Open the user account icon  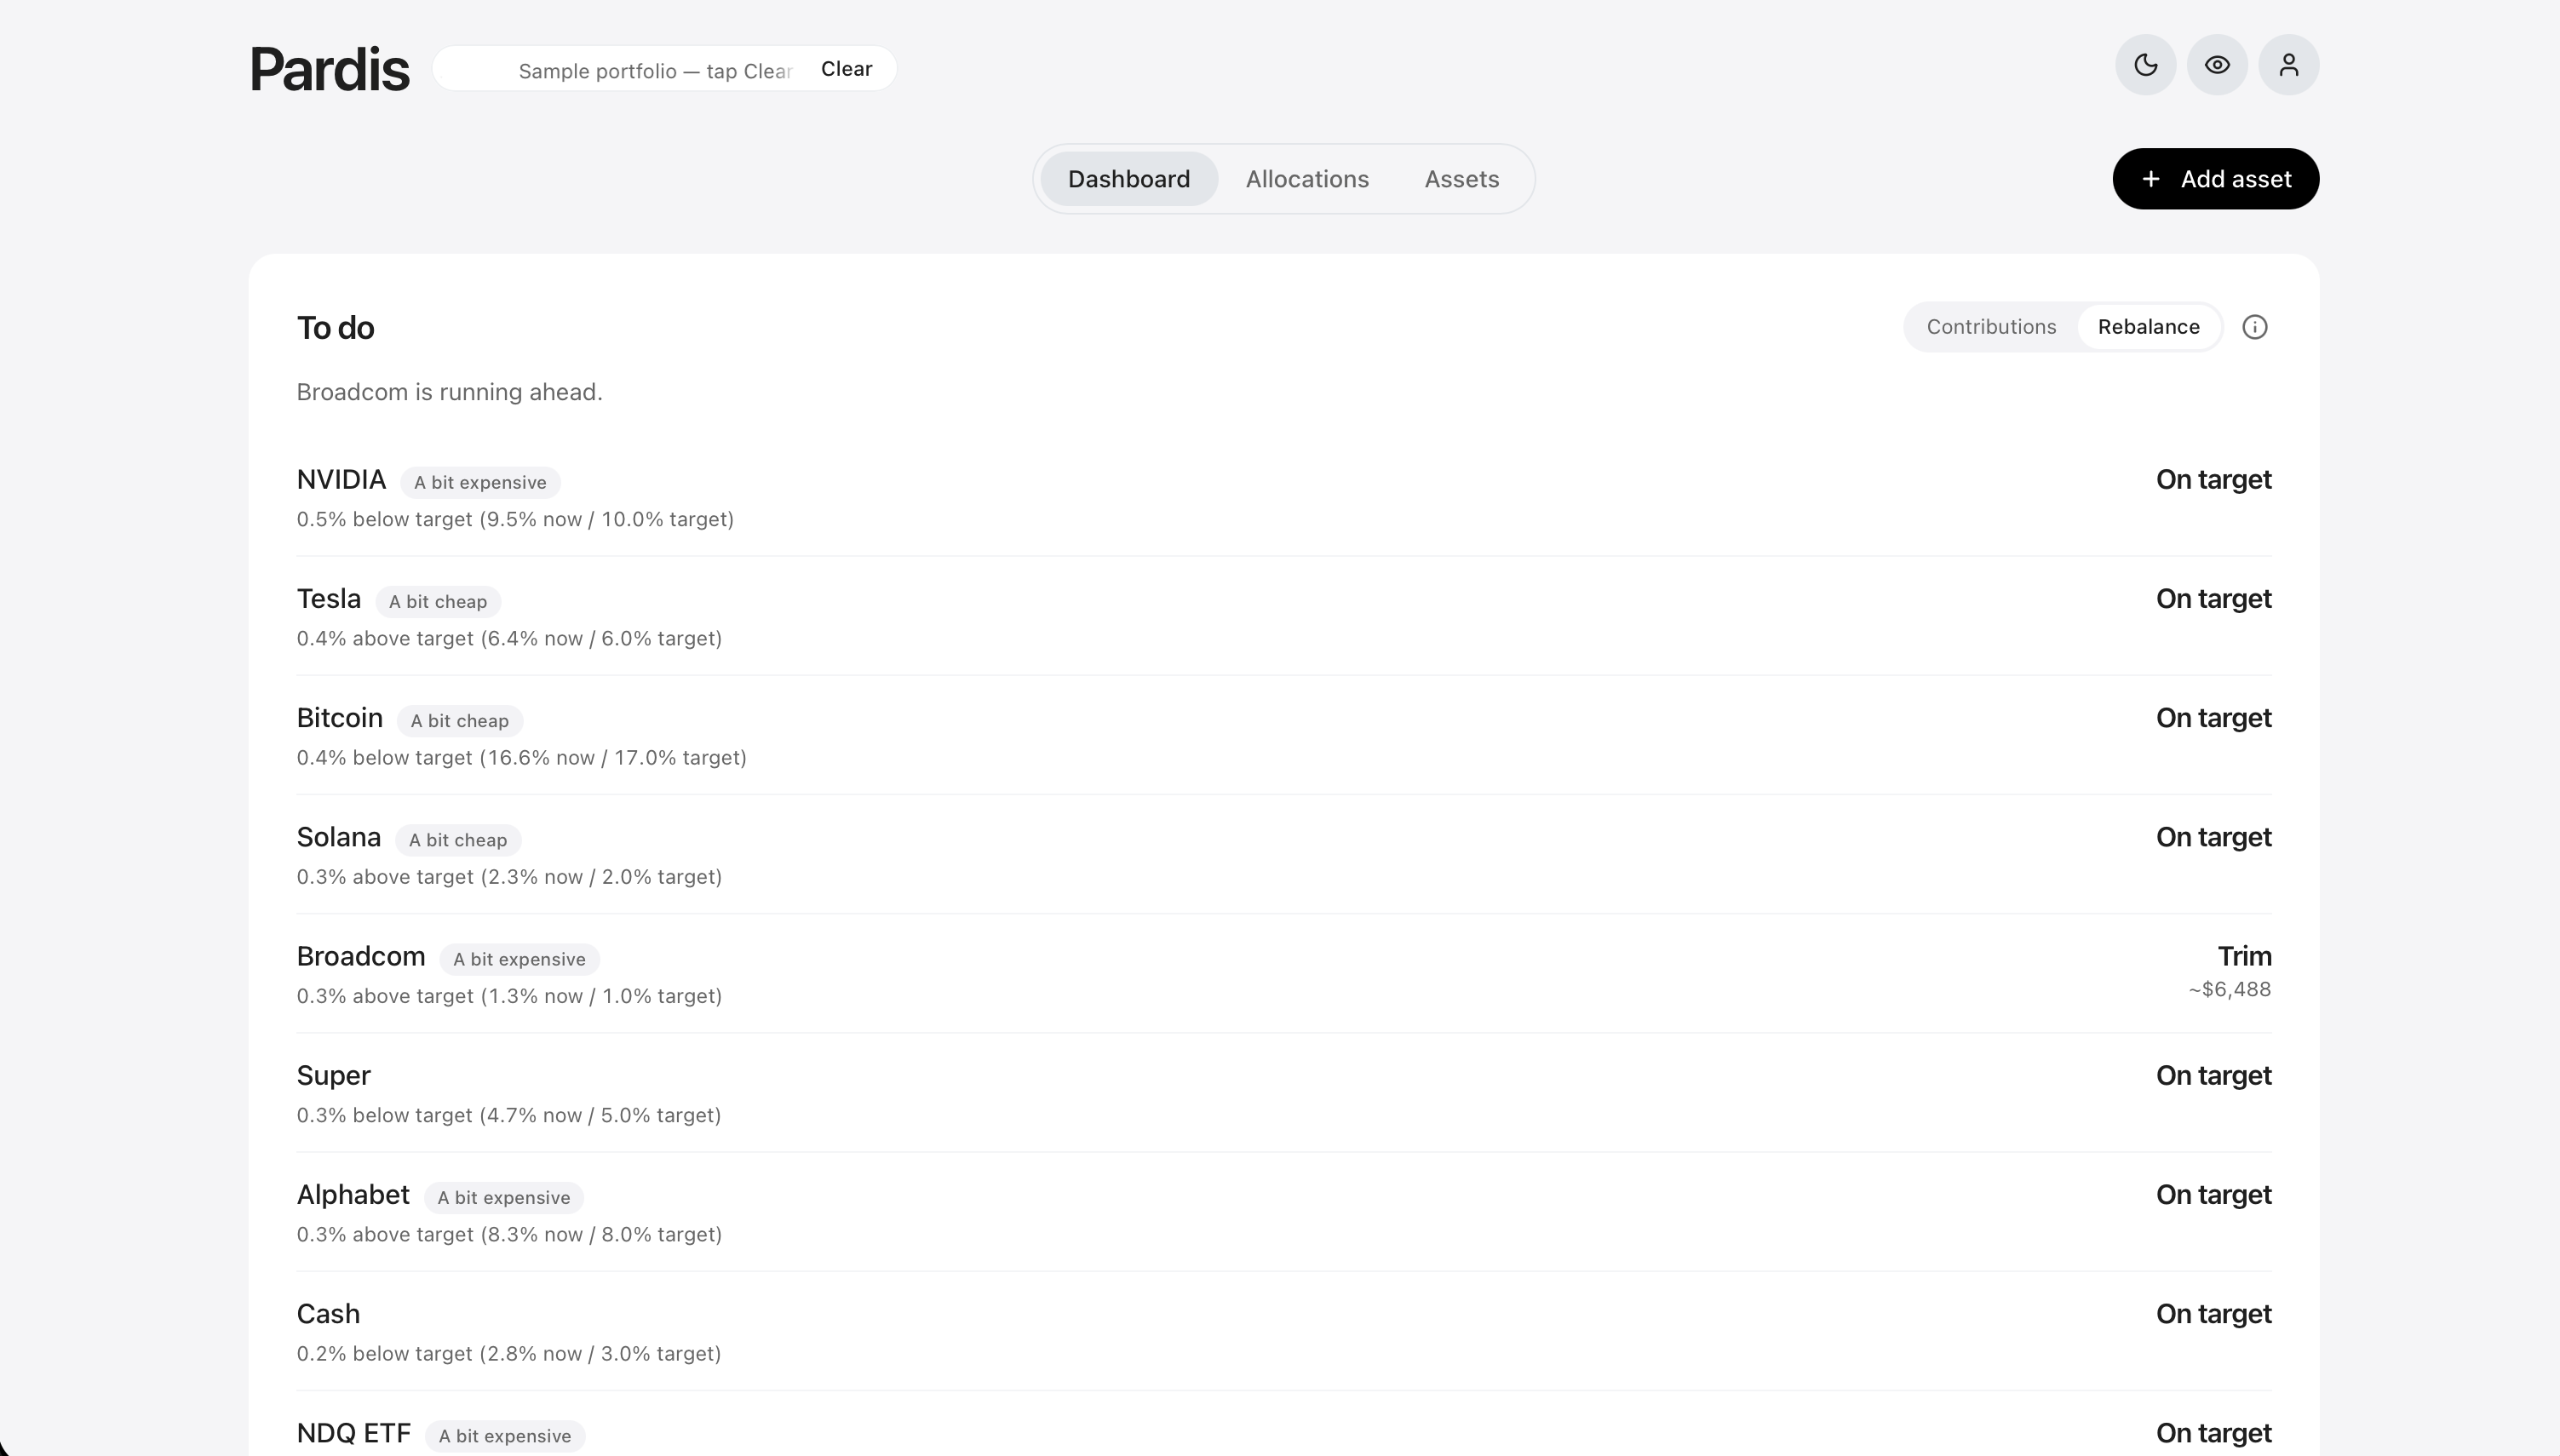2289,65
